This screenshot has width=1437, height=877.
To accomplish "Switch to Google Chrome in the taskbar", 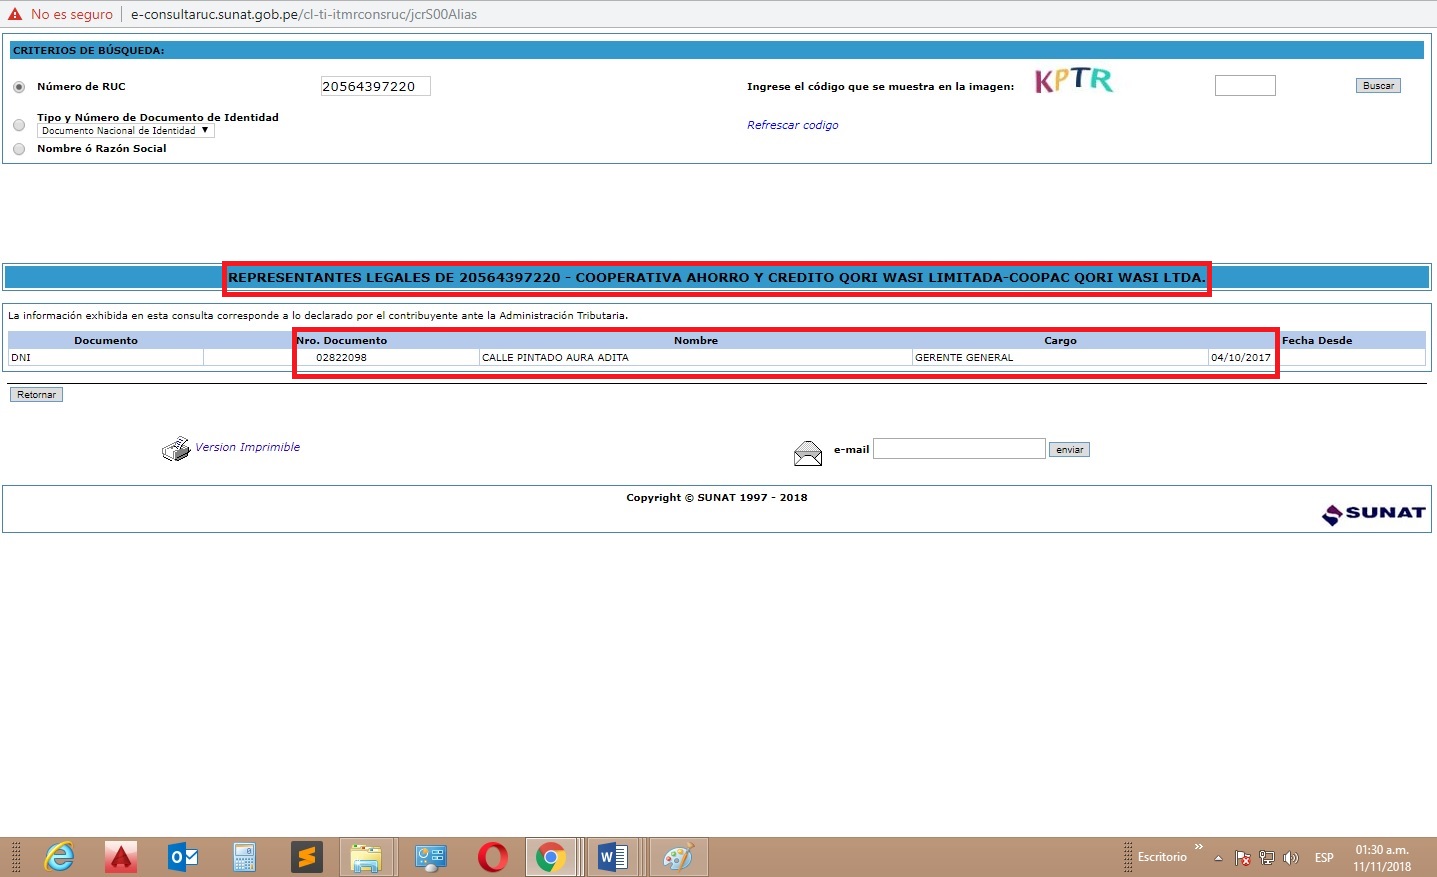I will point(551,857).
